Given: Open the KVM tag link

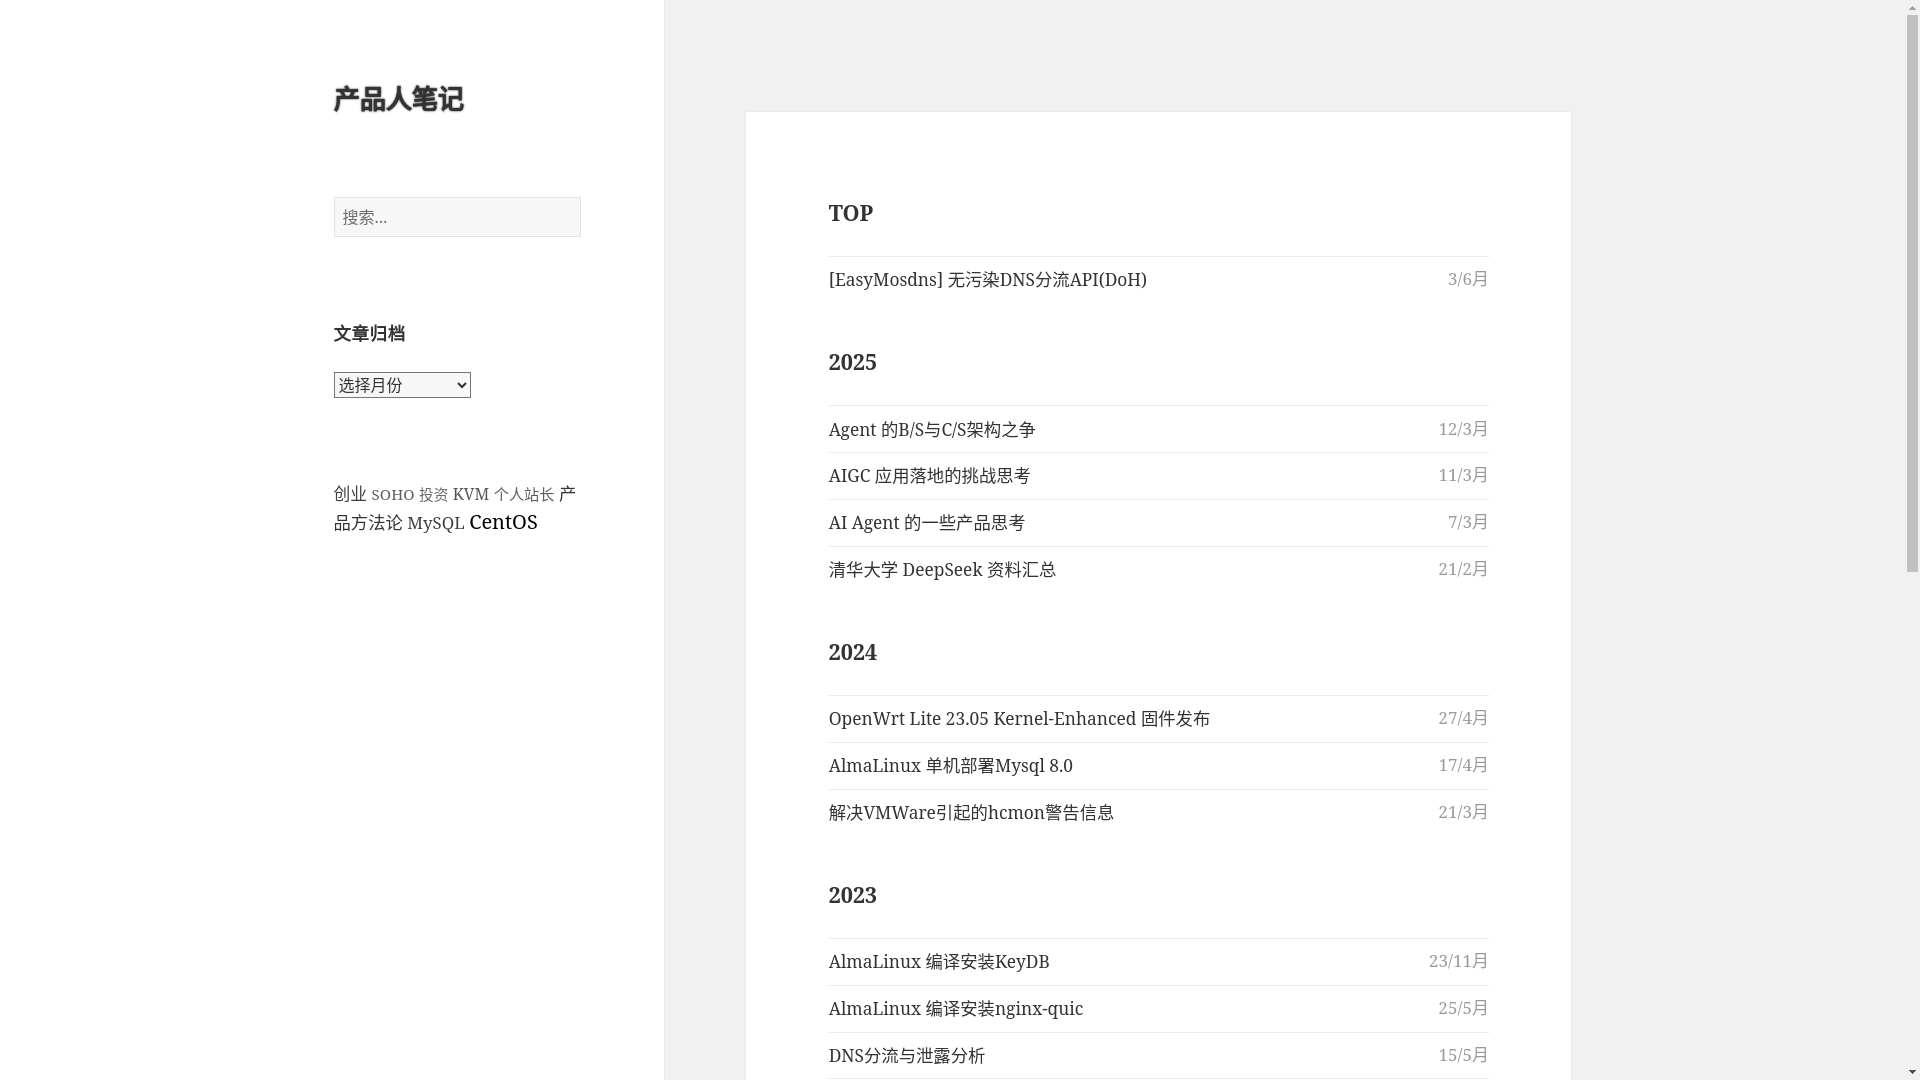Looking at the screenshot, I should [471, 494].
